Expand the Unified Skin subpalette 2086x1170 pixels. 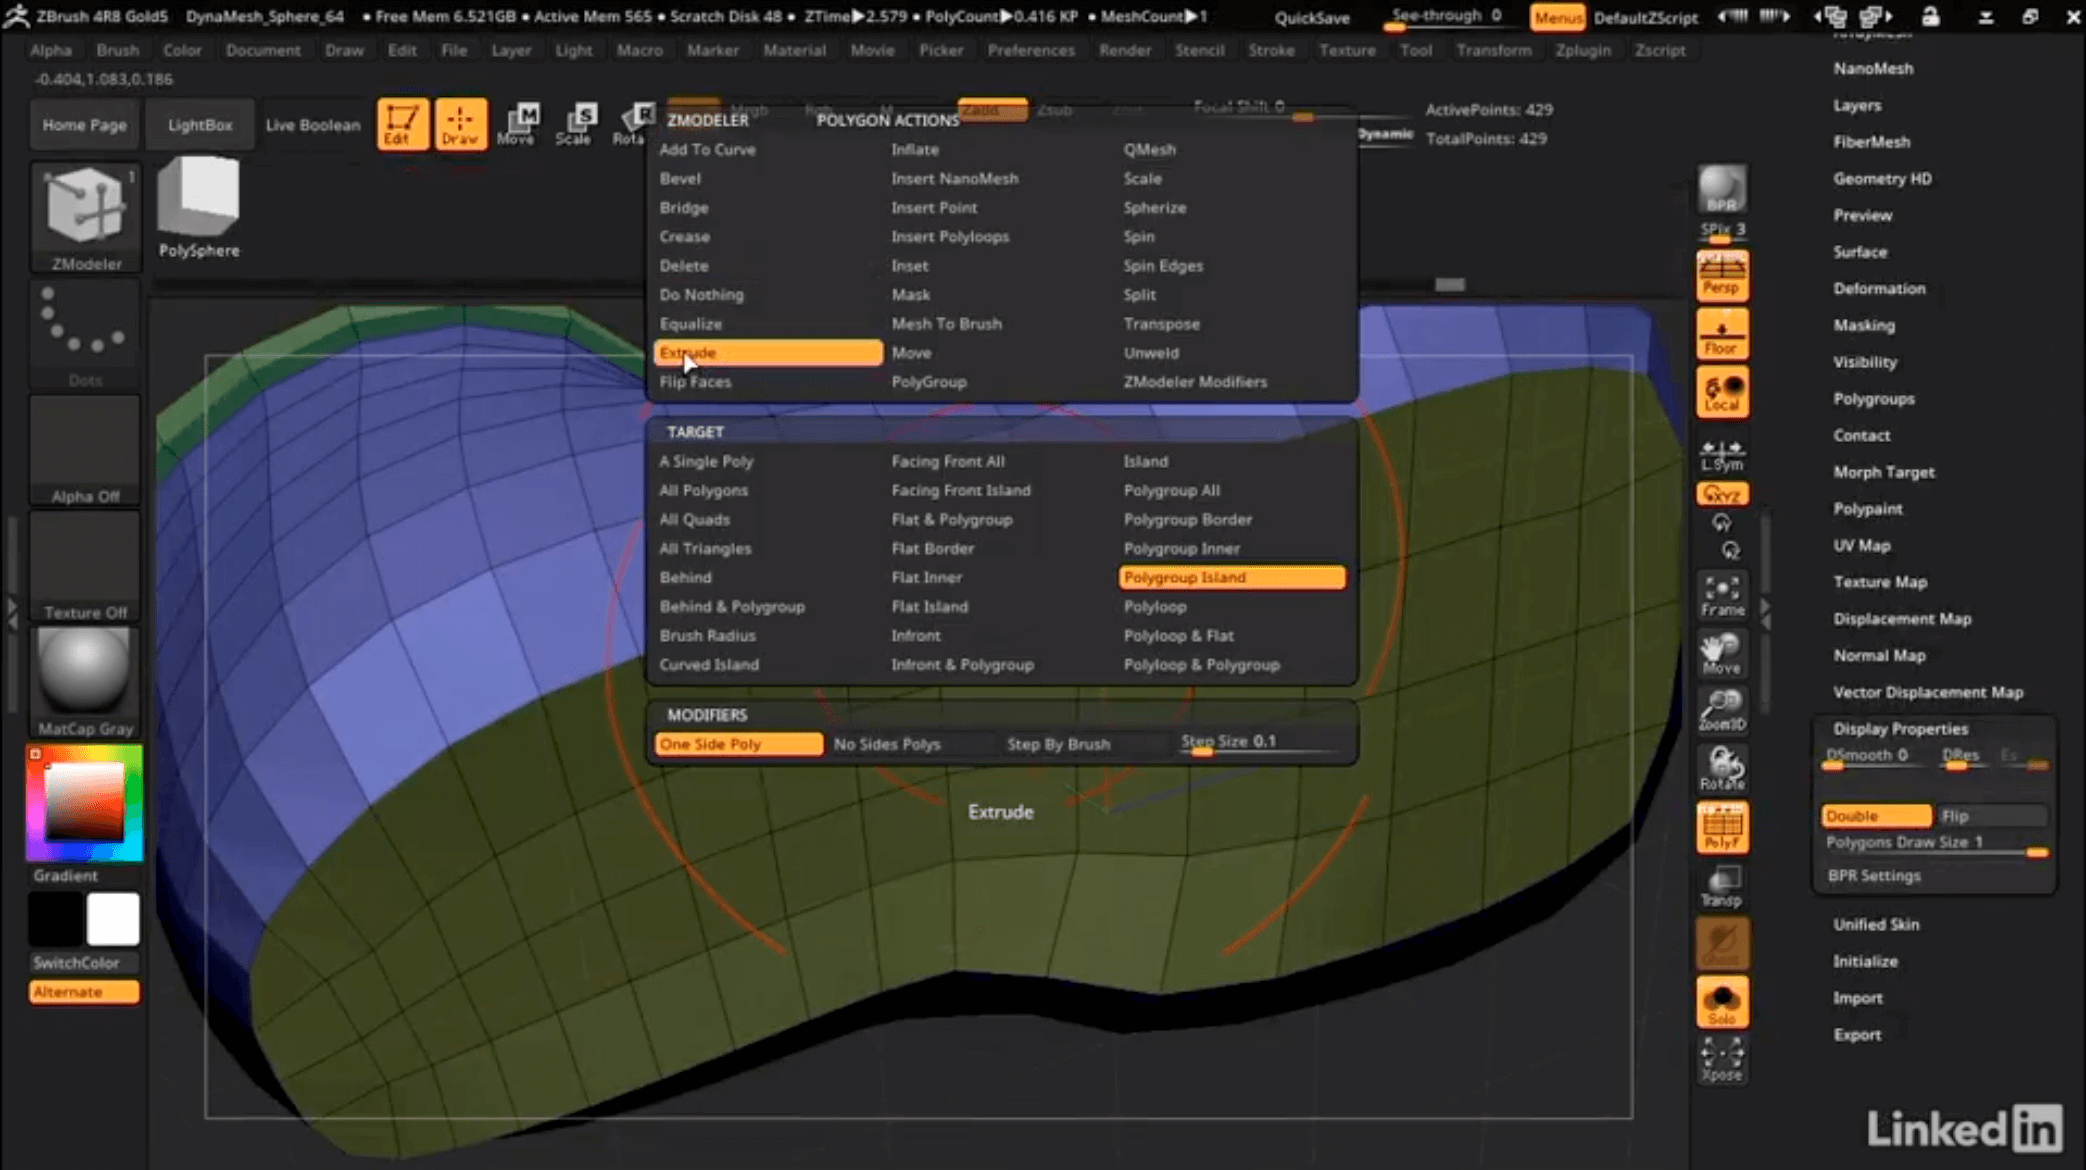1875,924
